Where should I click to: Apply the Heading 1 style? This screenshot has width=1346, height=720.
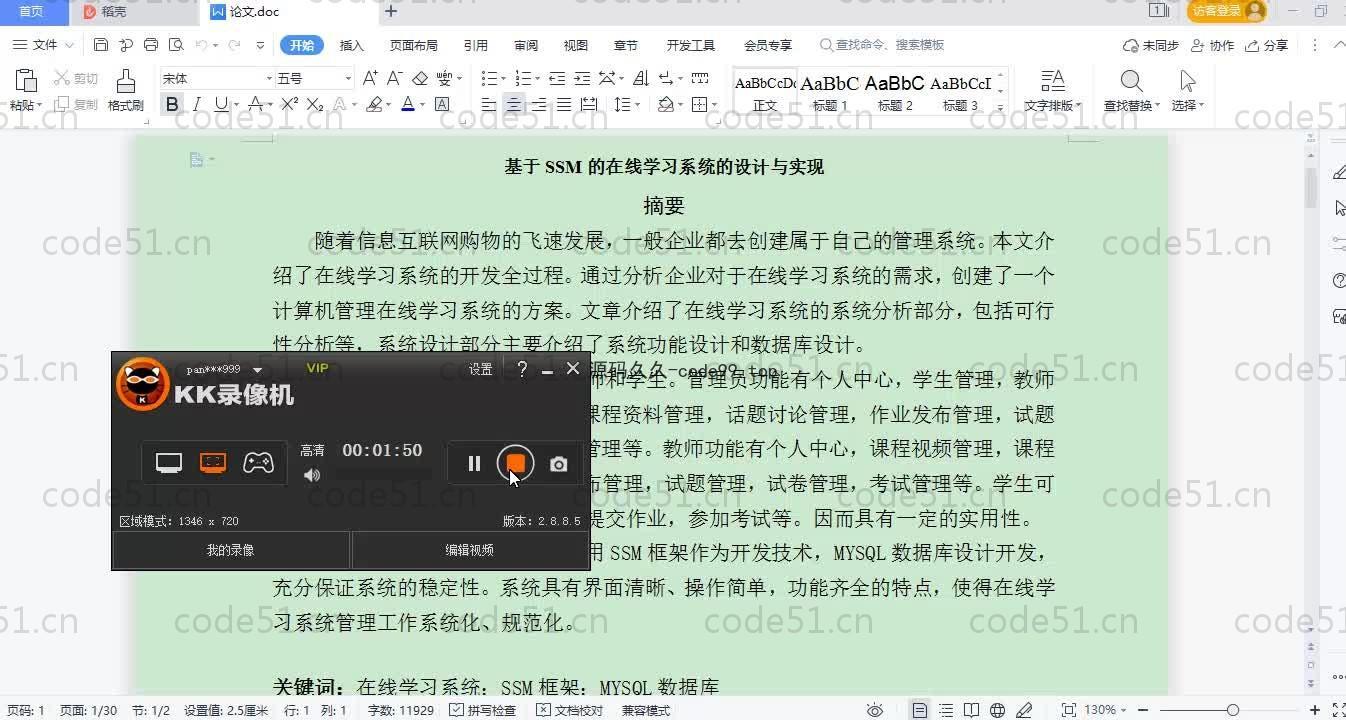[830, 90]
